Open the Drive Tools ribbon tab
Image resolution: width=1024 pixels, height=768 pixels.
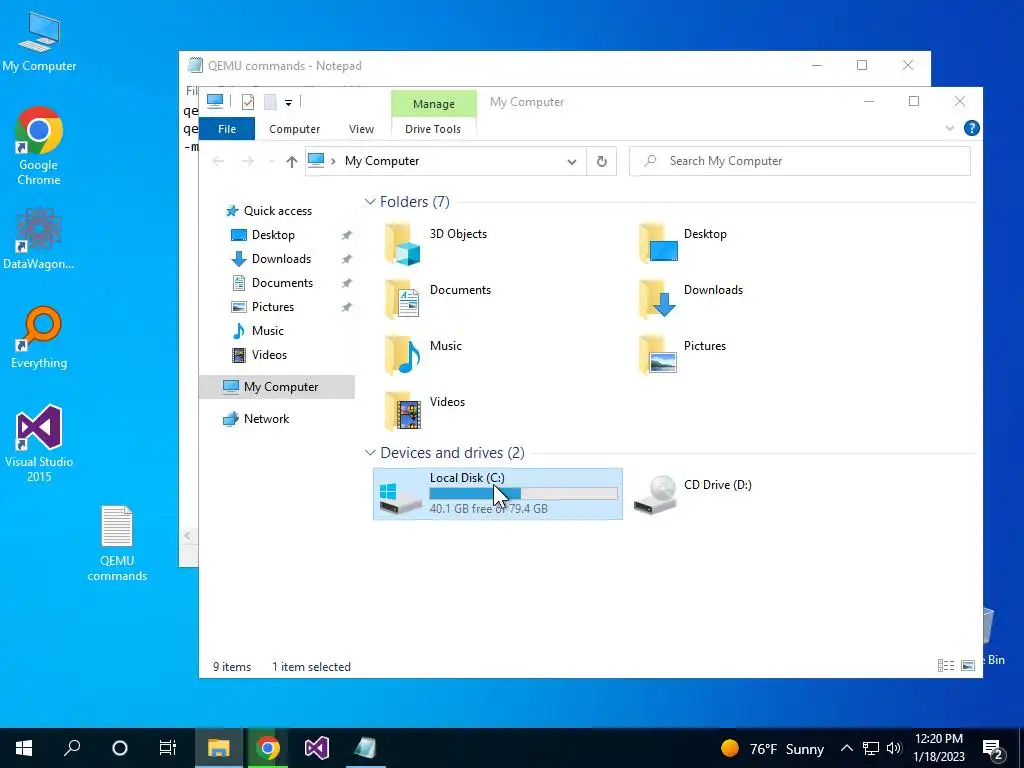click(x=433, y=129)
